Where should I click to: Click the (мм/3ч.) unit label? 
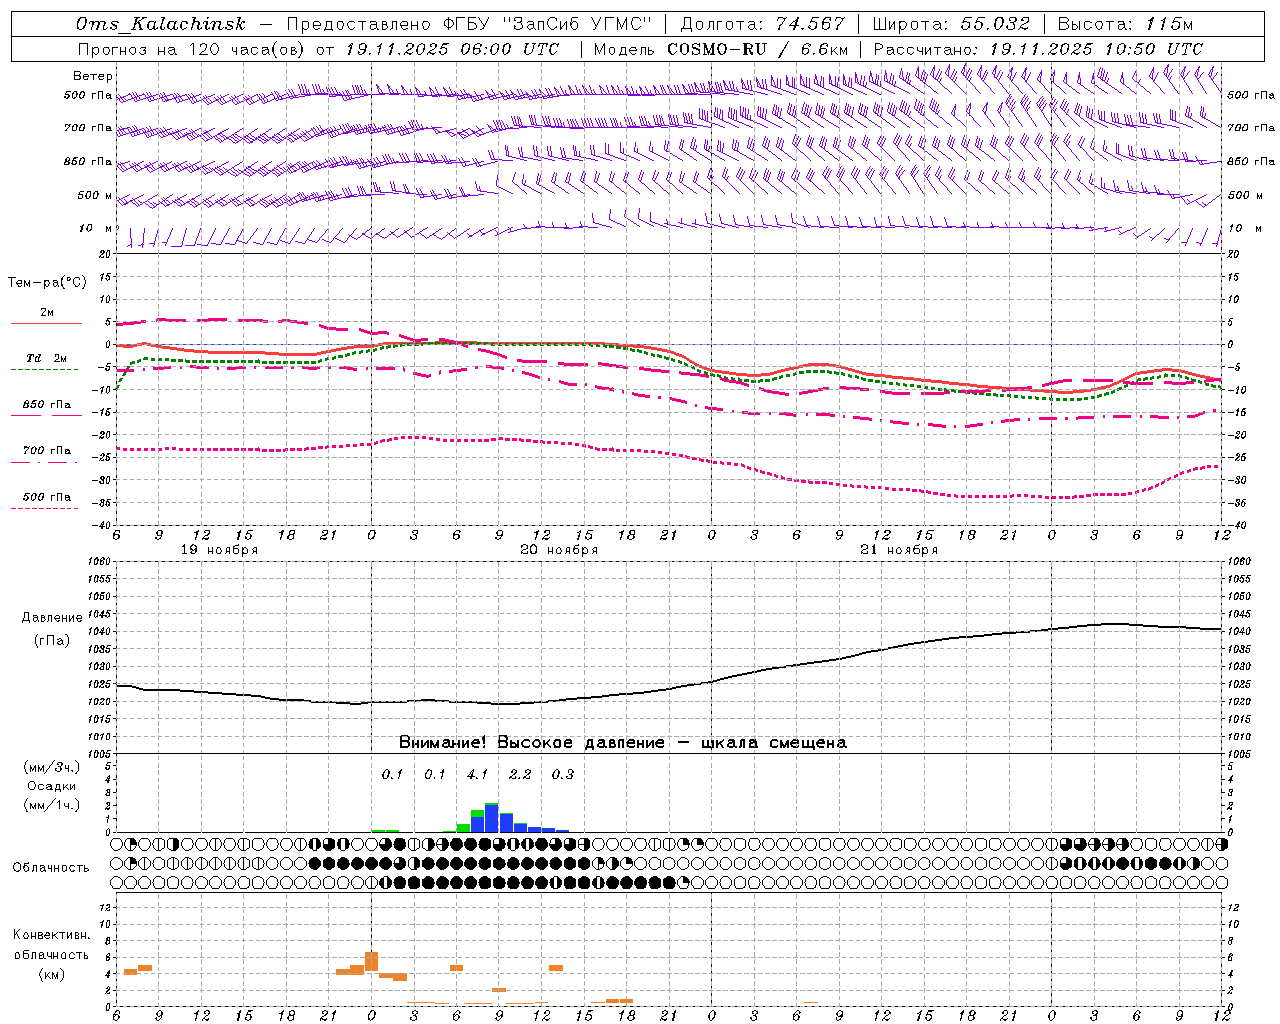[52, 768]
